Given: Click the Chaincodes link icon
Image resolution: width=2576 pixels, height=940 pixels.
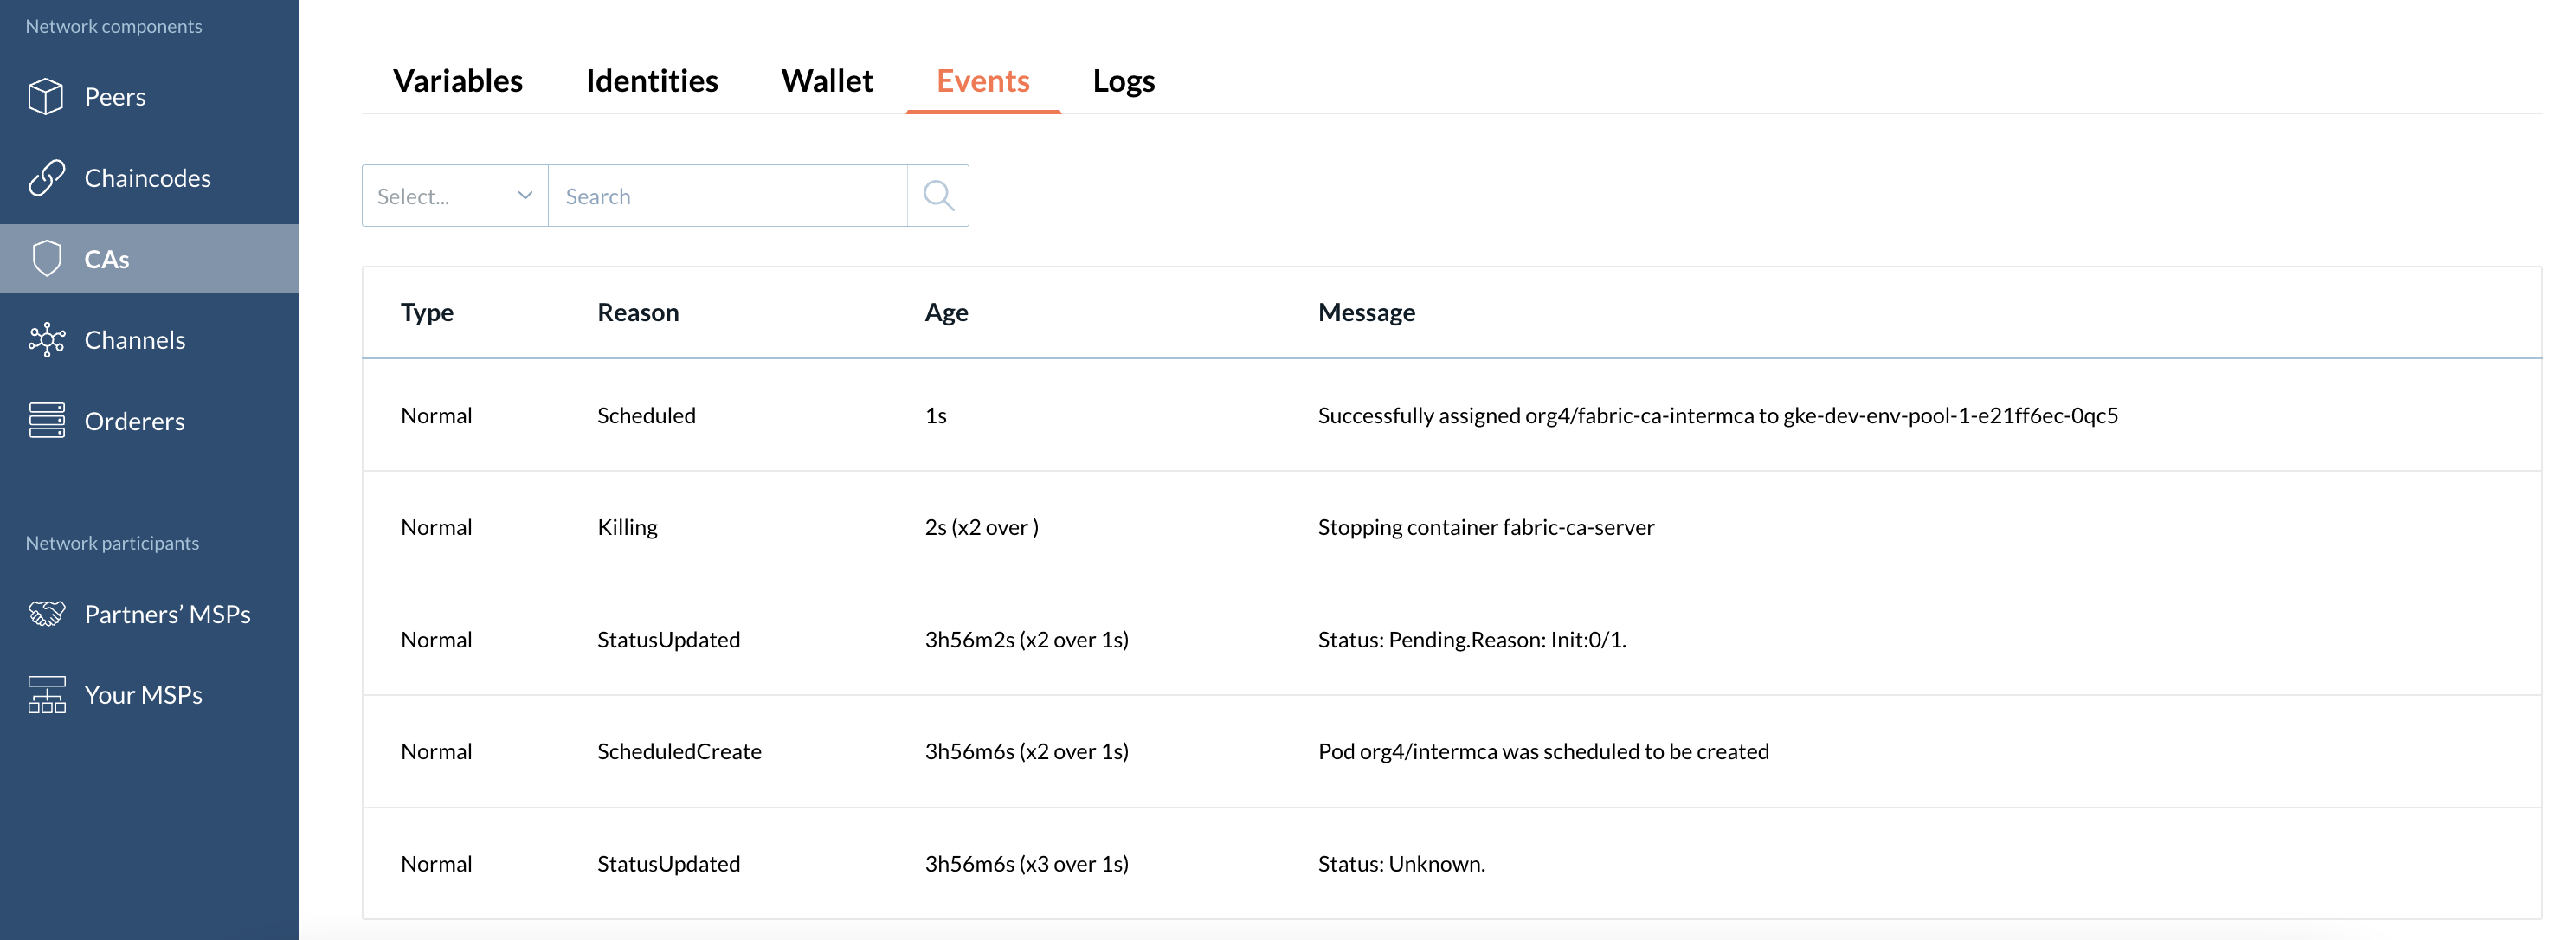Looking at the screenshot, I should [x=45, y=177].
